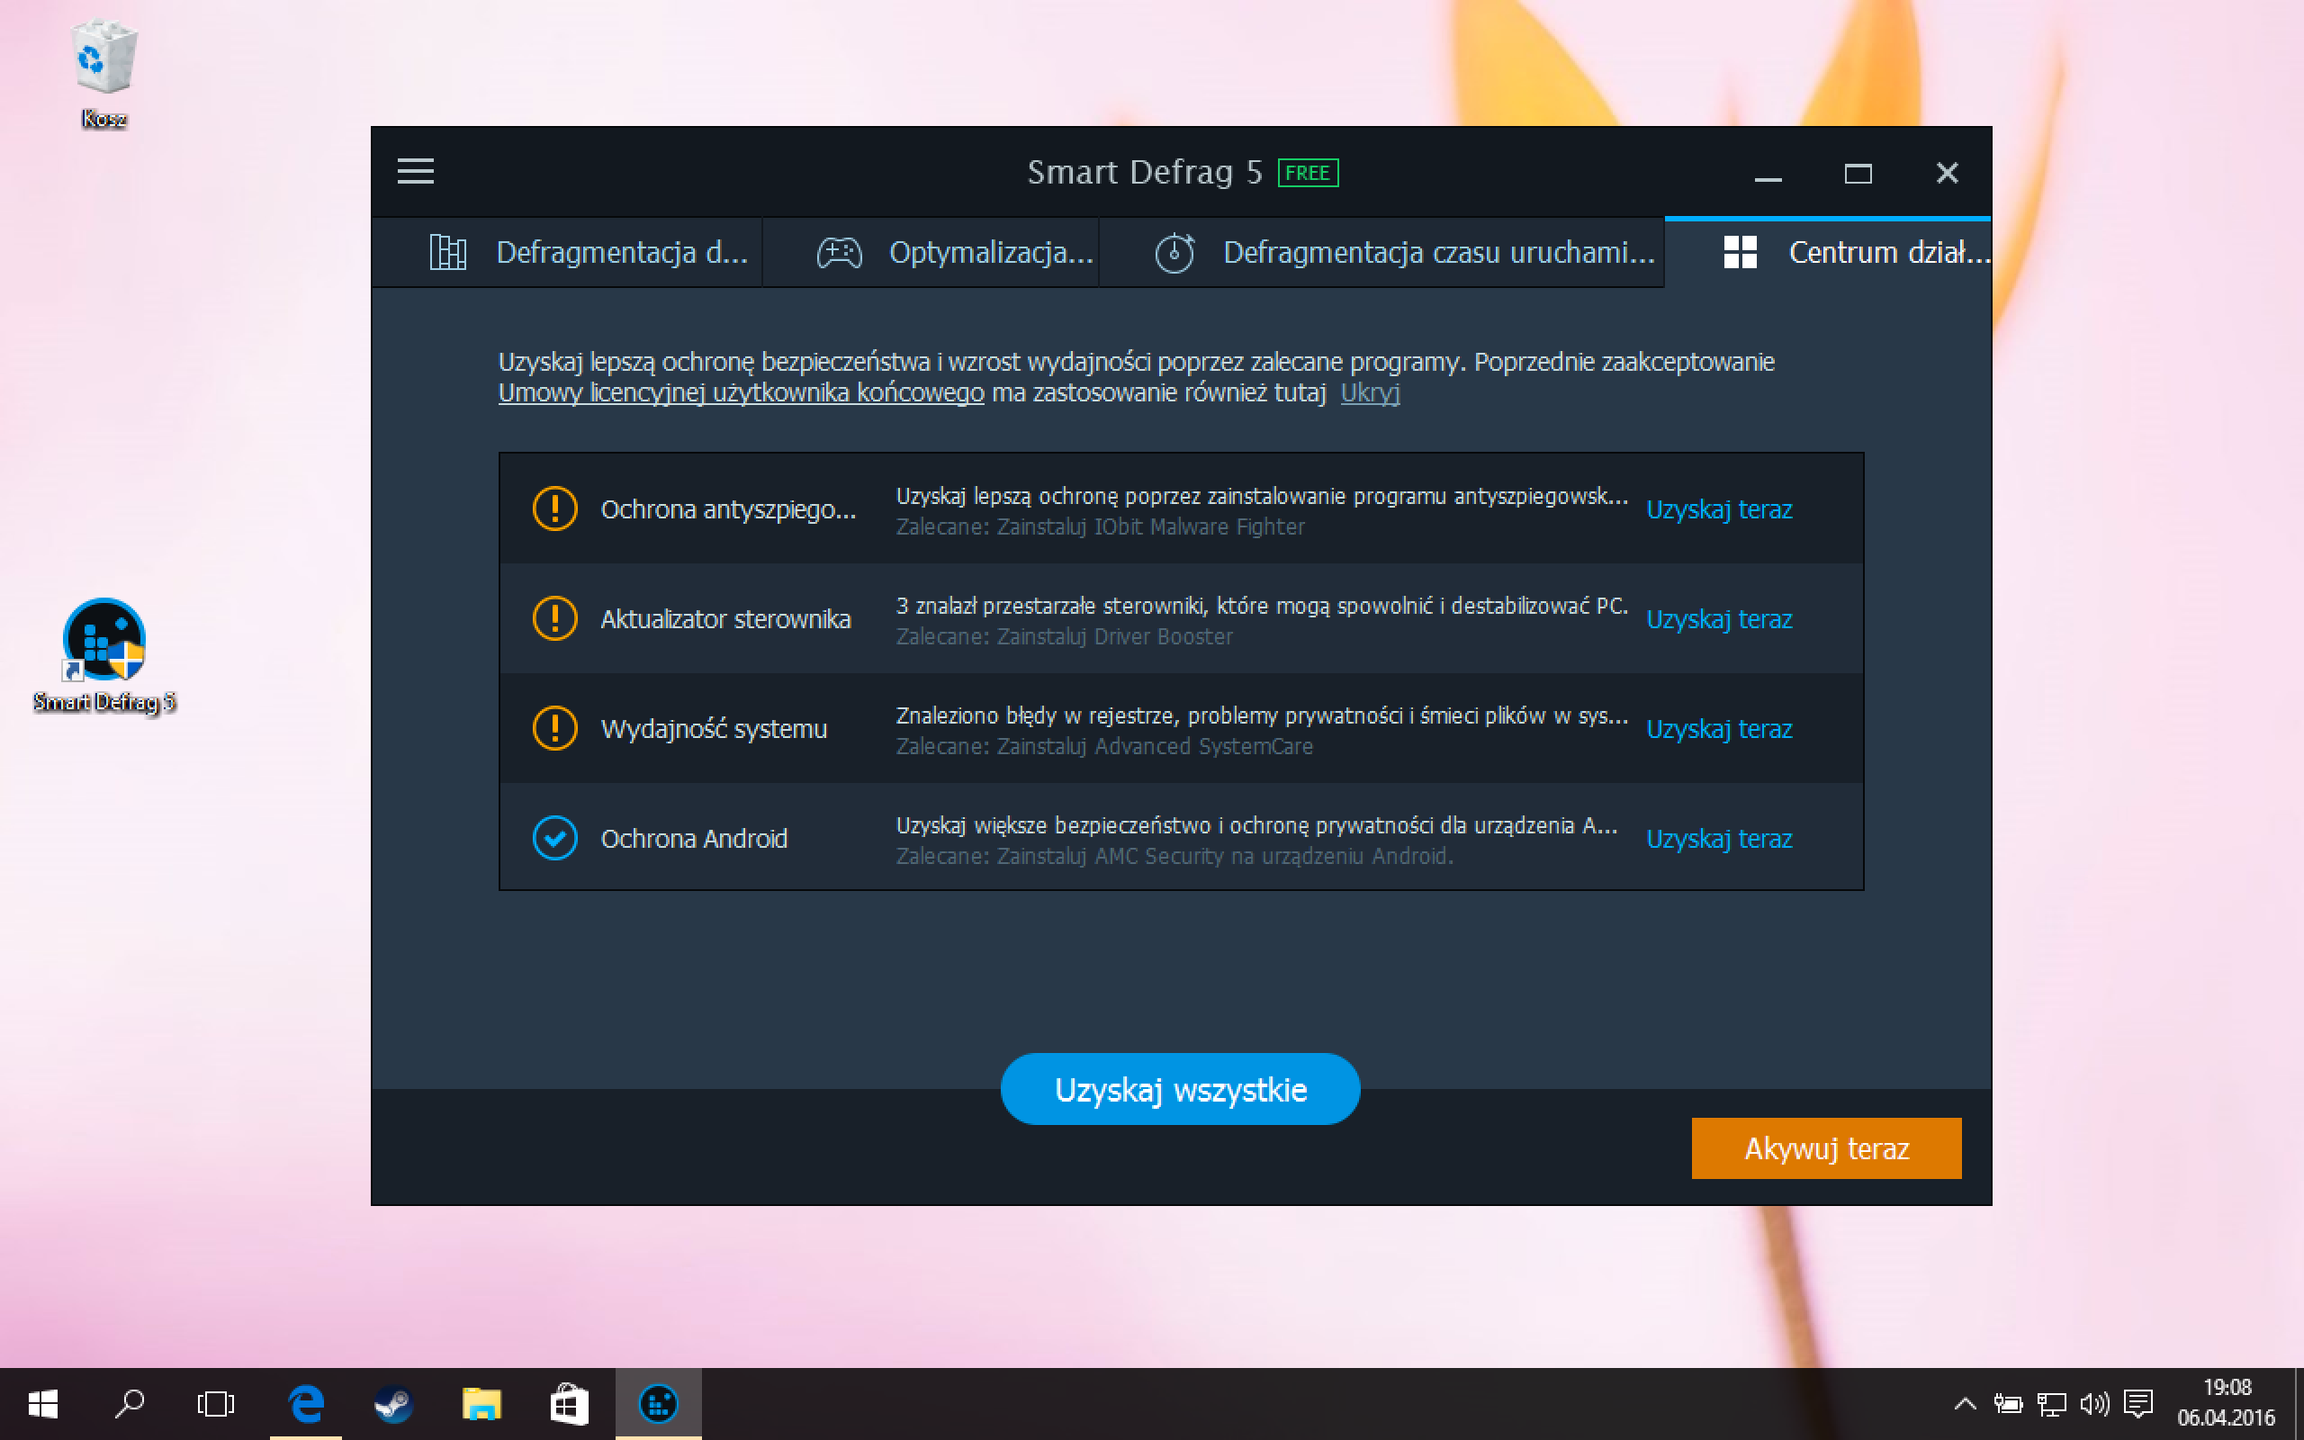This screenshot has width=2304, height=1440.
Task: Click Uzyskaj teraz for Ochrona Android
Action: 1719,838
